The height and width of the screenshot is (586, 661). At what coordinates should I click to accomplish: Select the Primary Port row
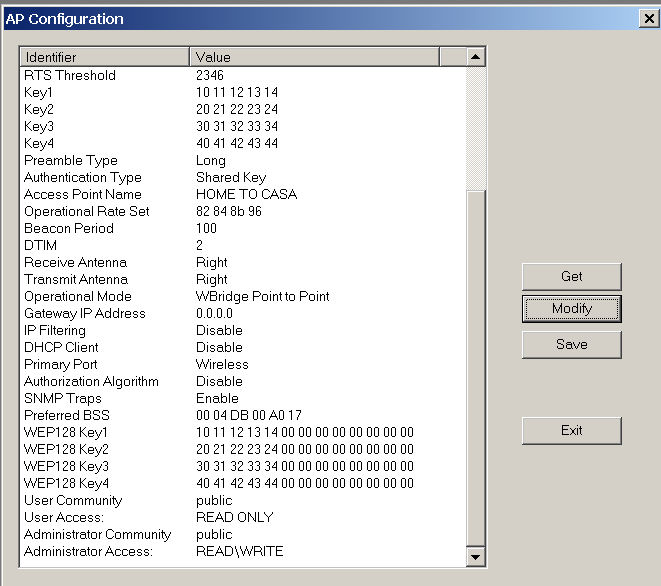[x=243, y=364]
